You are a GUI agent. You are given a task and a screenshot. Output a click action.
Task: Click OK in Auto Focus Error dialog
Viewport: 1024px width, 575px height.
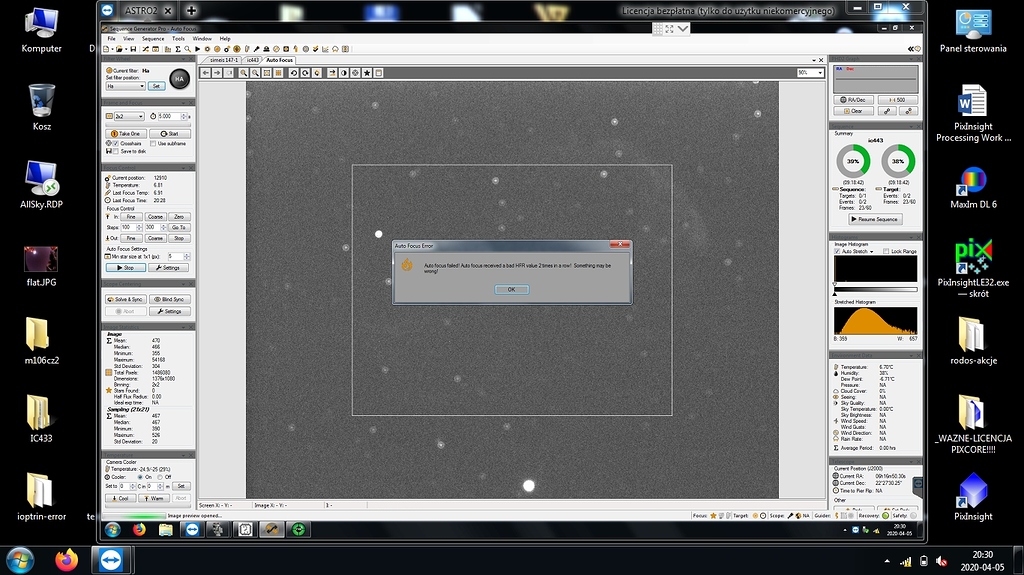coord(511,289)
